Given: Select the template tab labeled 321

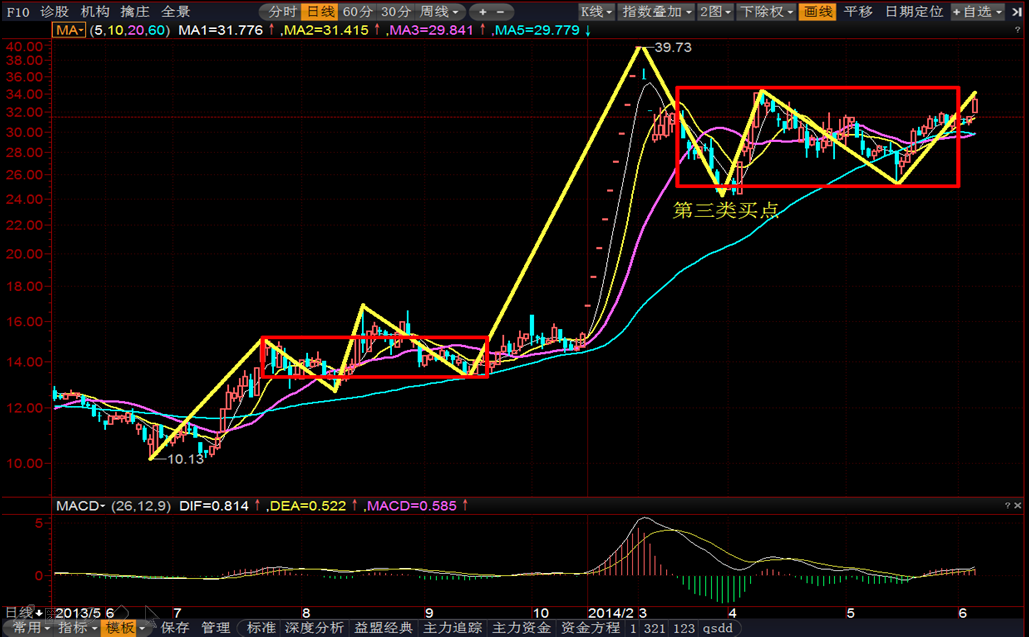Looking at the screenshot, I should 654,628.
